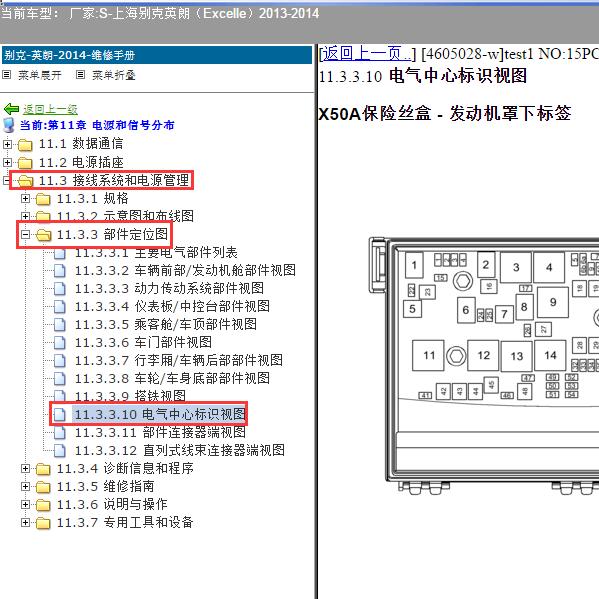Click the folder icon of 11.3.6
Screen dimensions: 599x599
[x=43, y=505]
